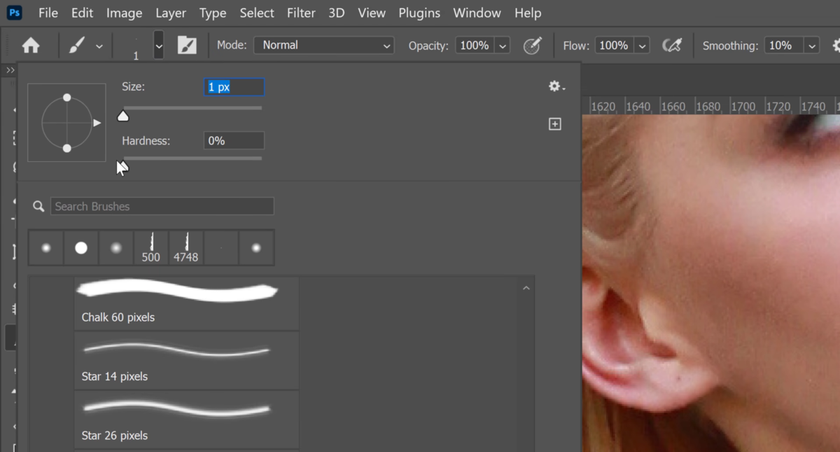840x452 pixels.
Task: Open the Window menu
Action: (x=477, y=13)
